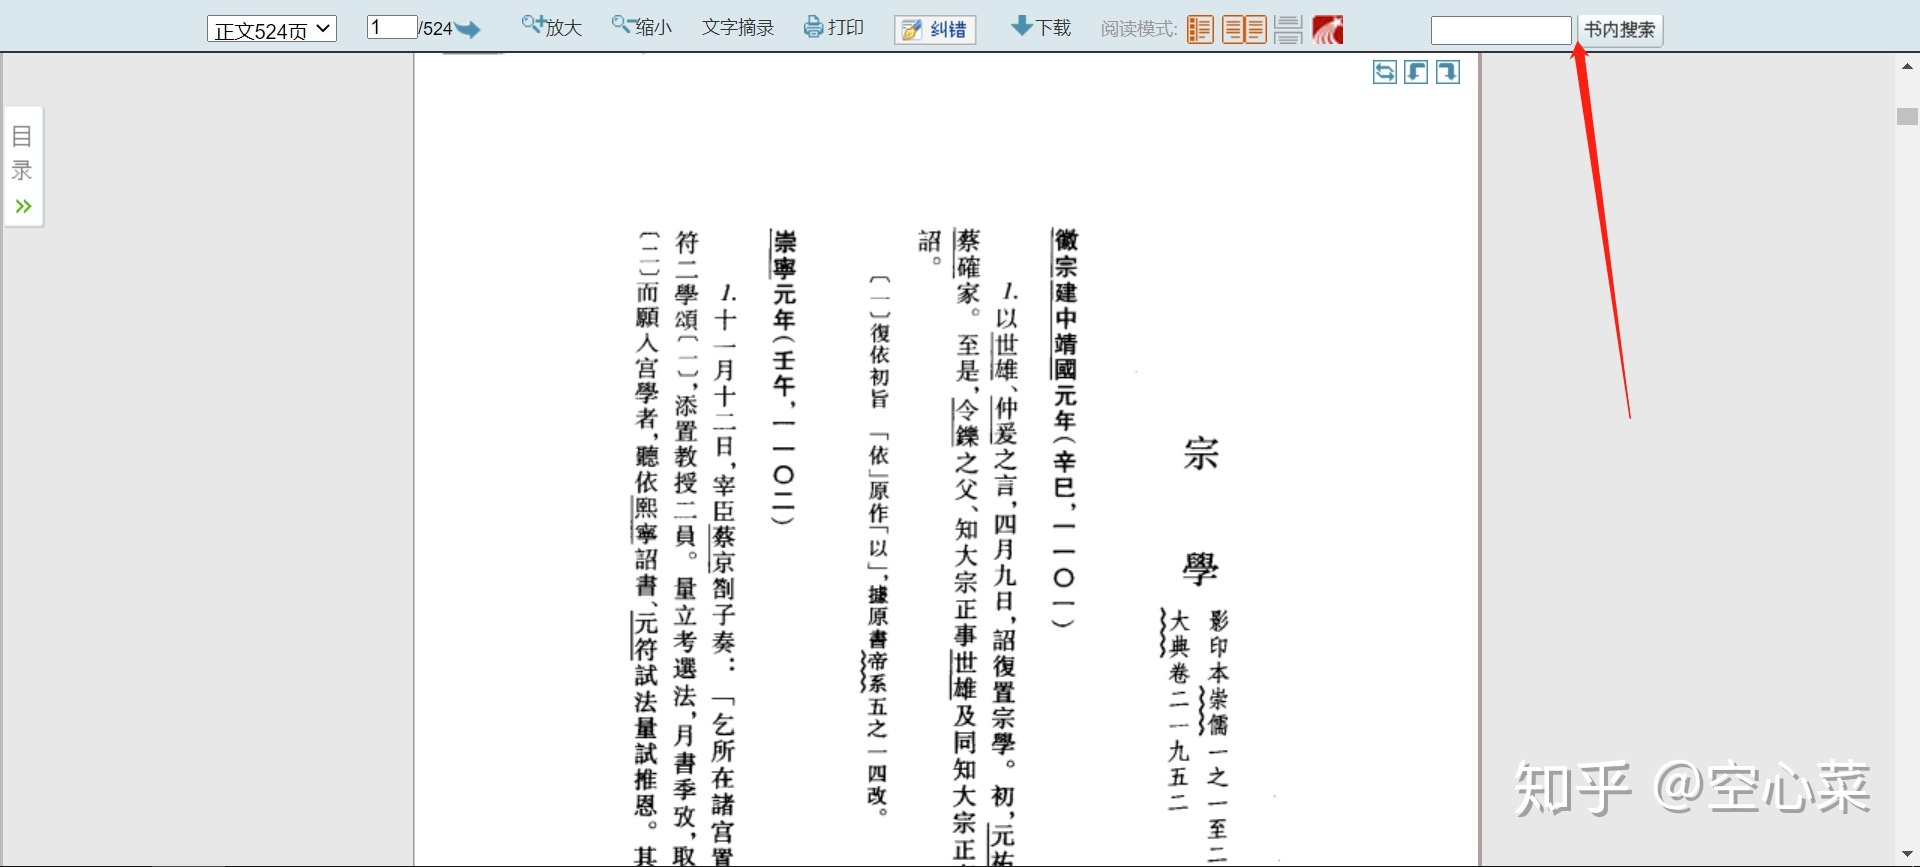Image resolution: width=1920 pixels, height=867 pixels.
Task: Click the vertical scrollbar thumb
Action: pyautogui.click(x=1907, y=116)
